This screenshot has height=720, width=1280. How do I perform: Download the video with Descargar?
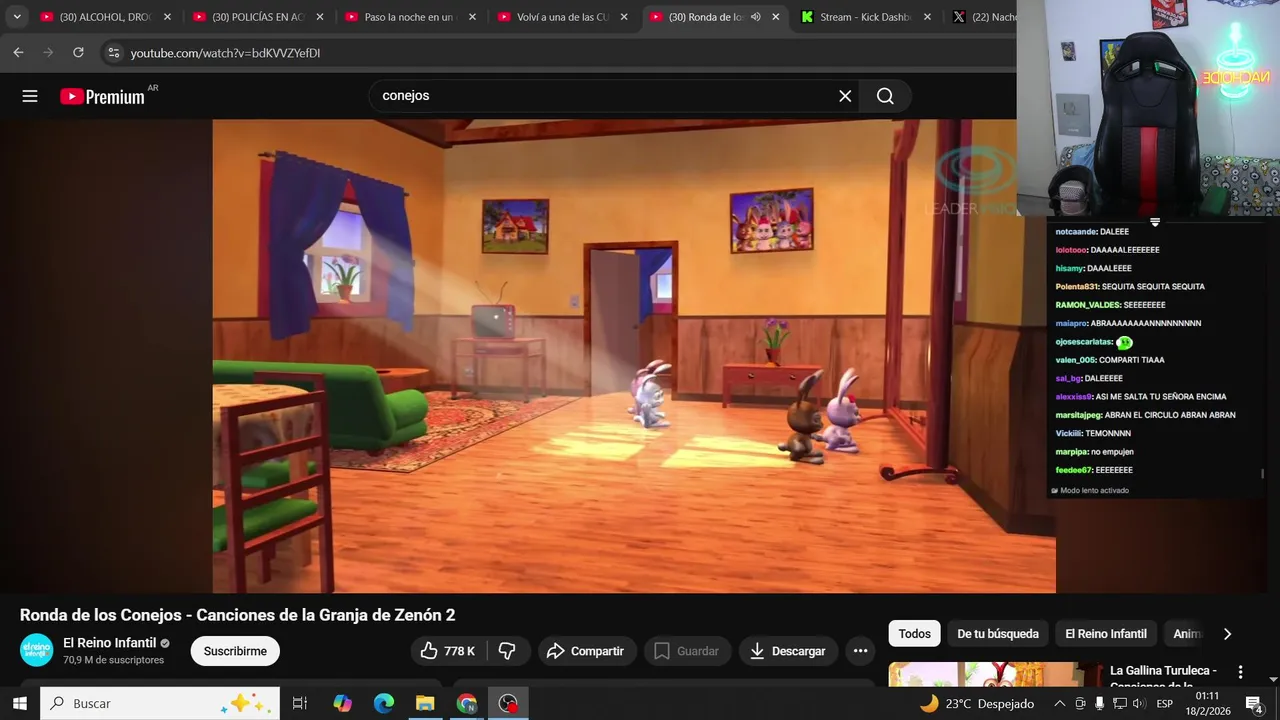(788, 651)
